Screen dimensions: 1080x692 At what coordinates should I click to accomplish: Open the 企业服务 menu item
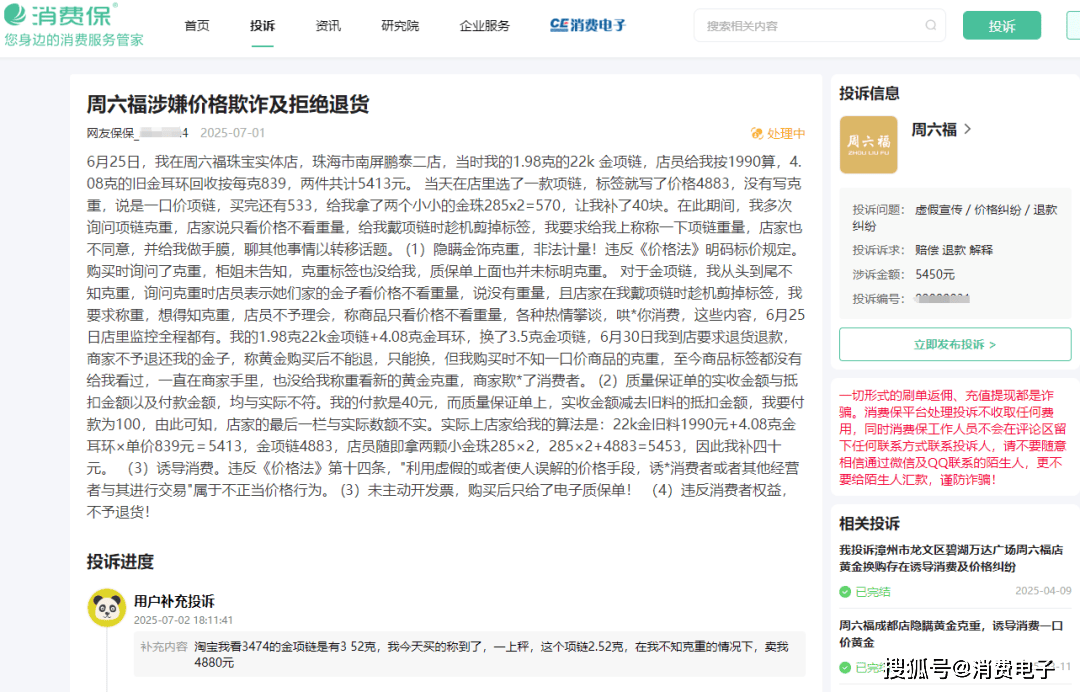click(x=485, y=25)
